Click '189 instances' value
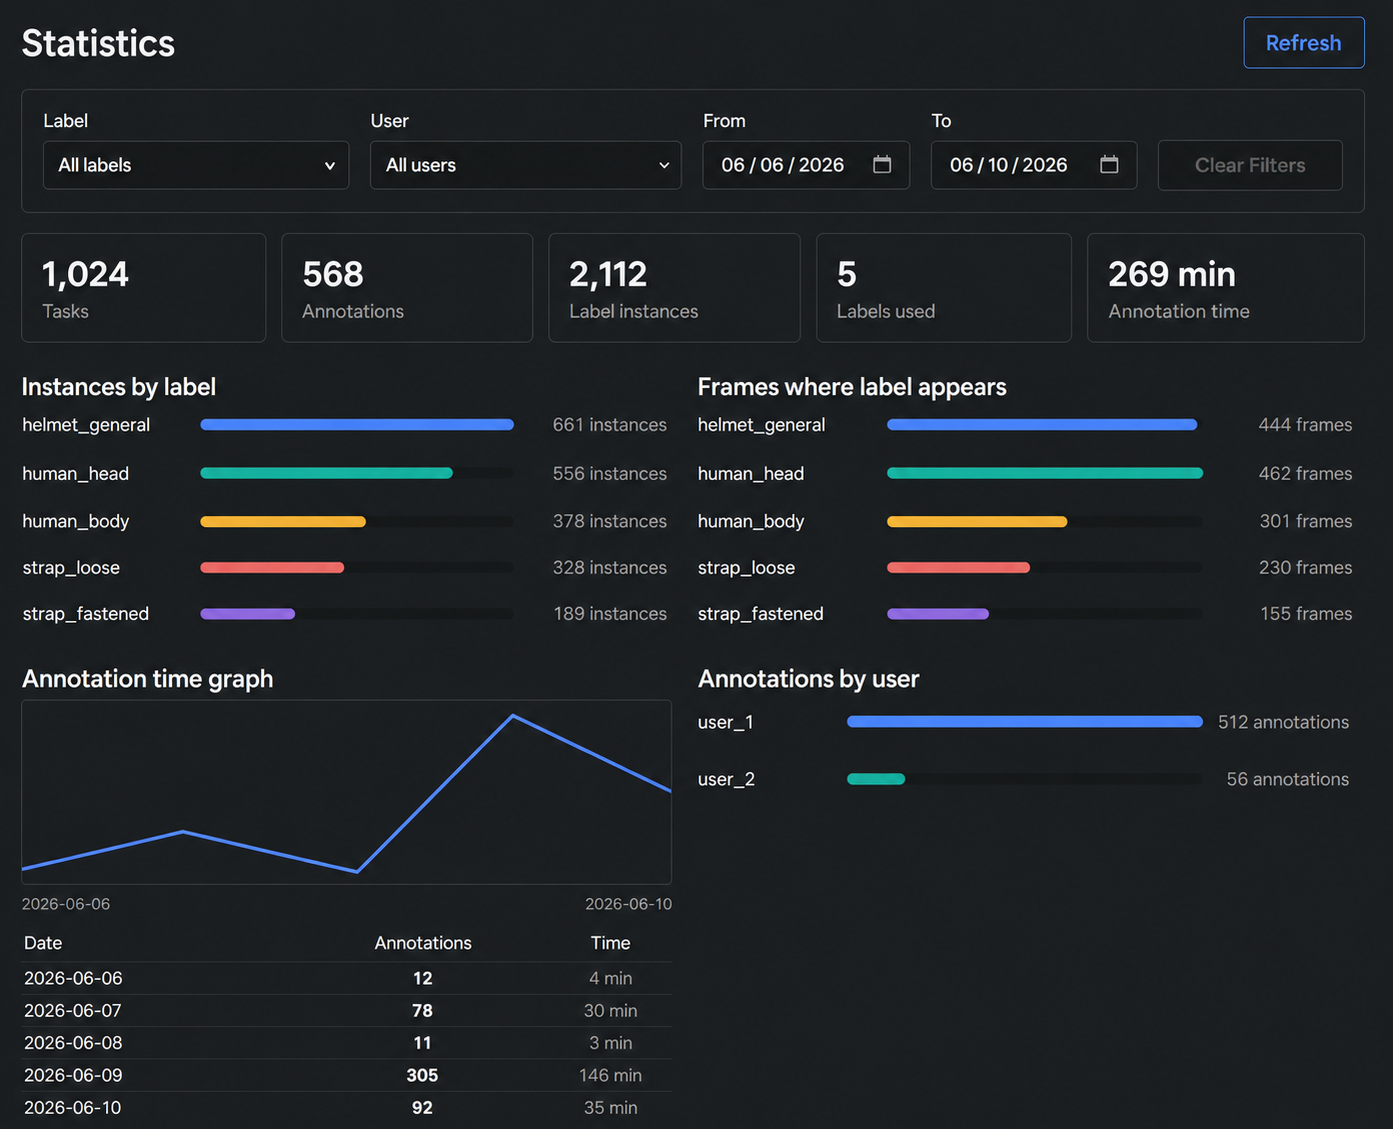 610,613
